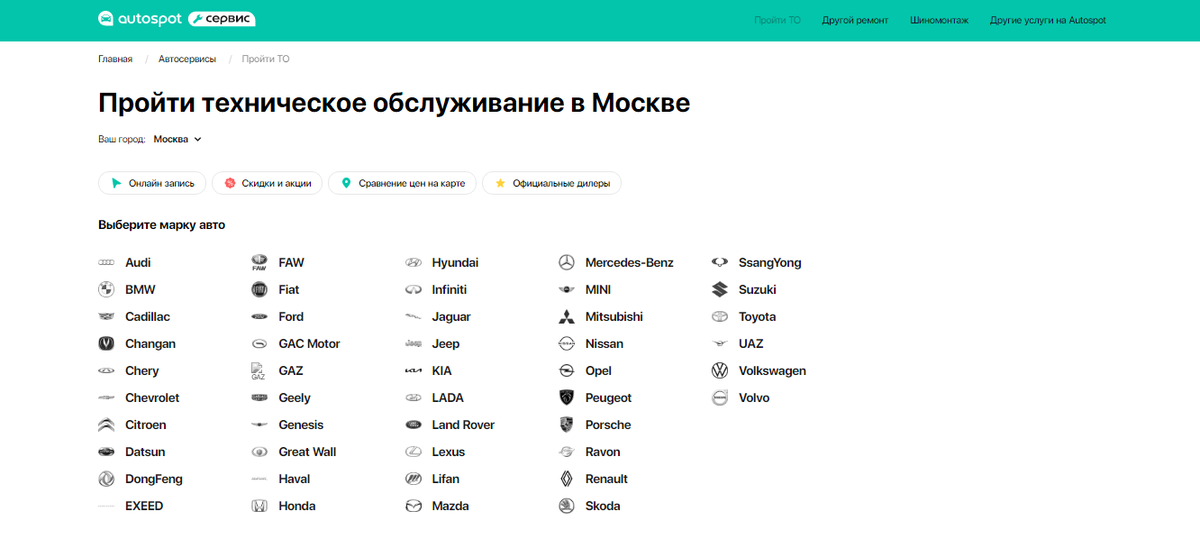
Task: Click the Volvo logo icon
Action: click(720, 398)
